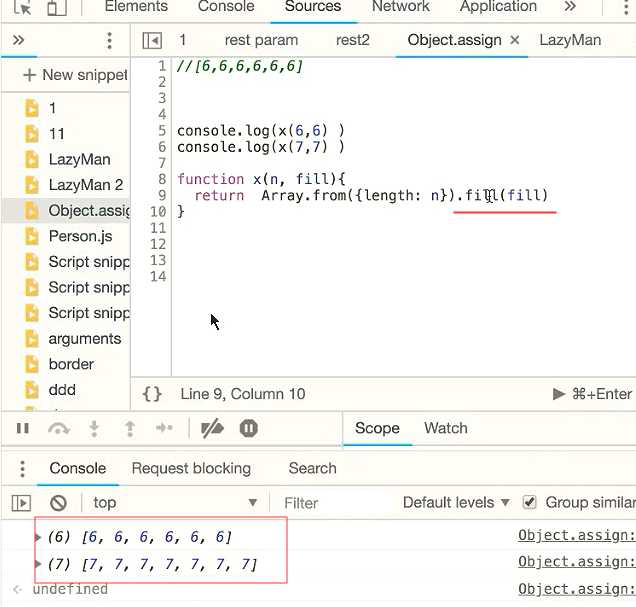Hide the navigator sidebar toggle icon

pyautogui.click(x=152, y=41)
